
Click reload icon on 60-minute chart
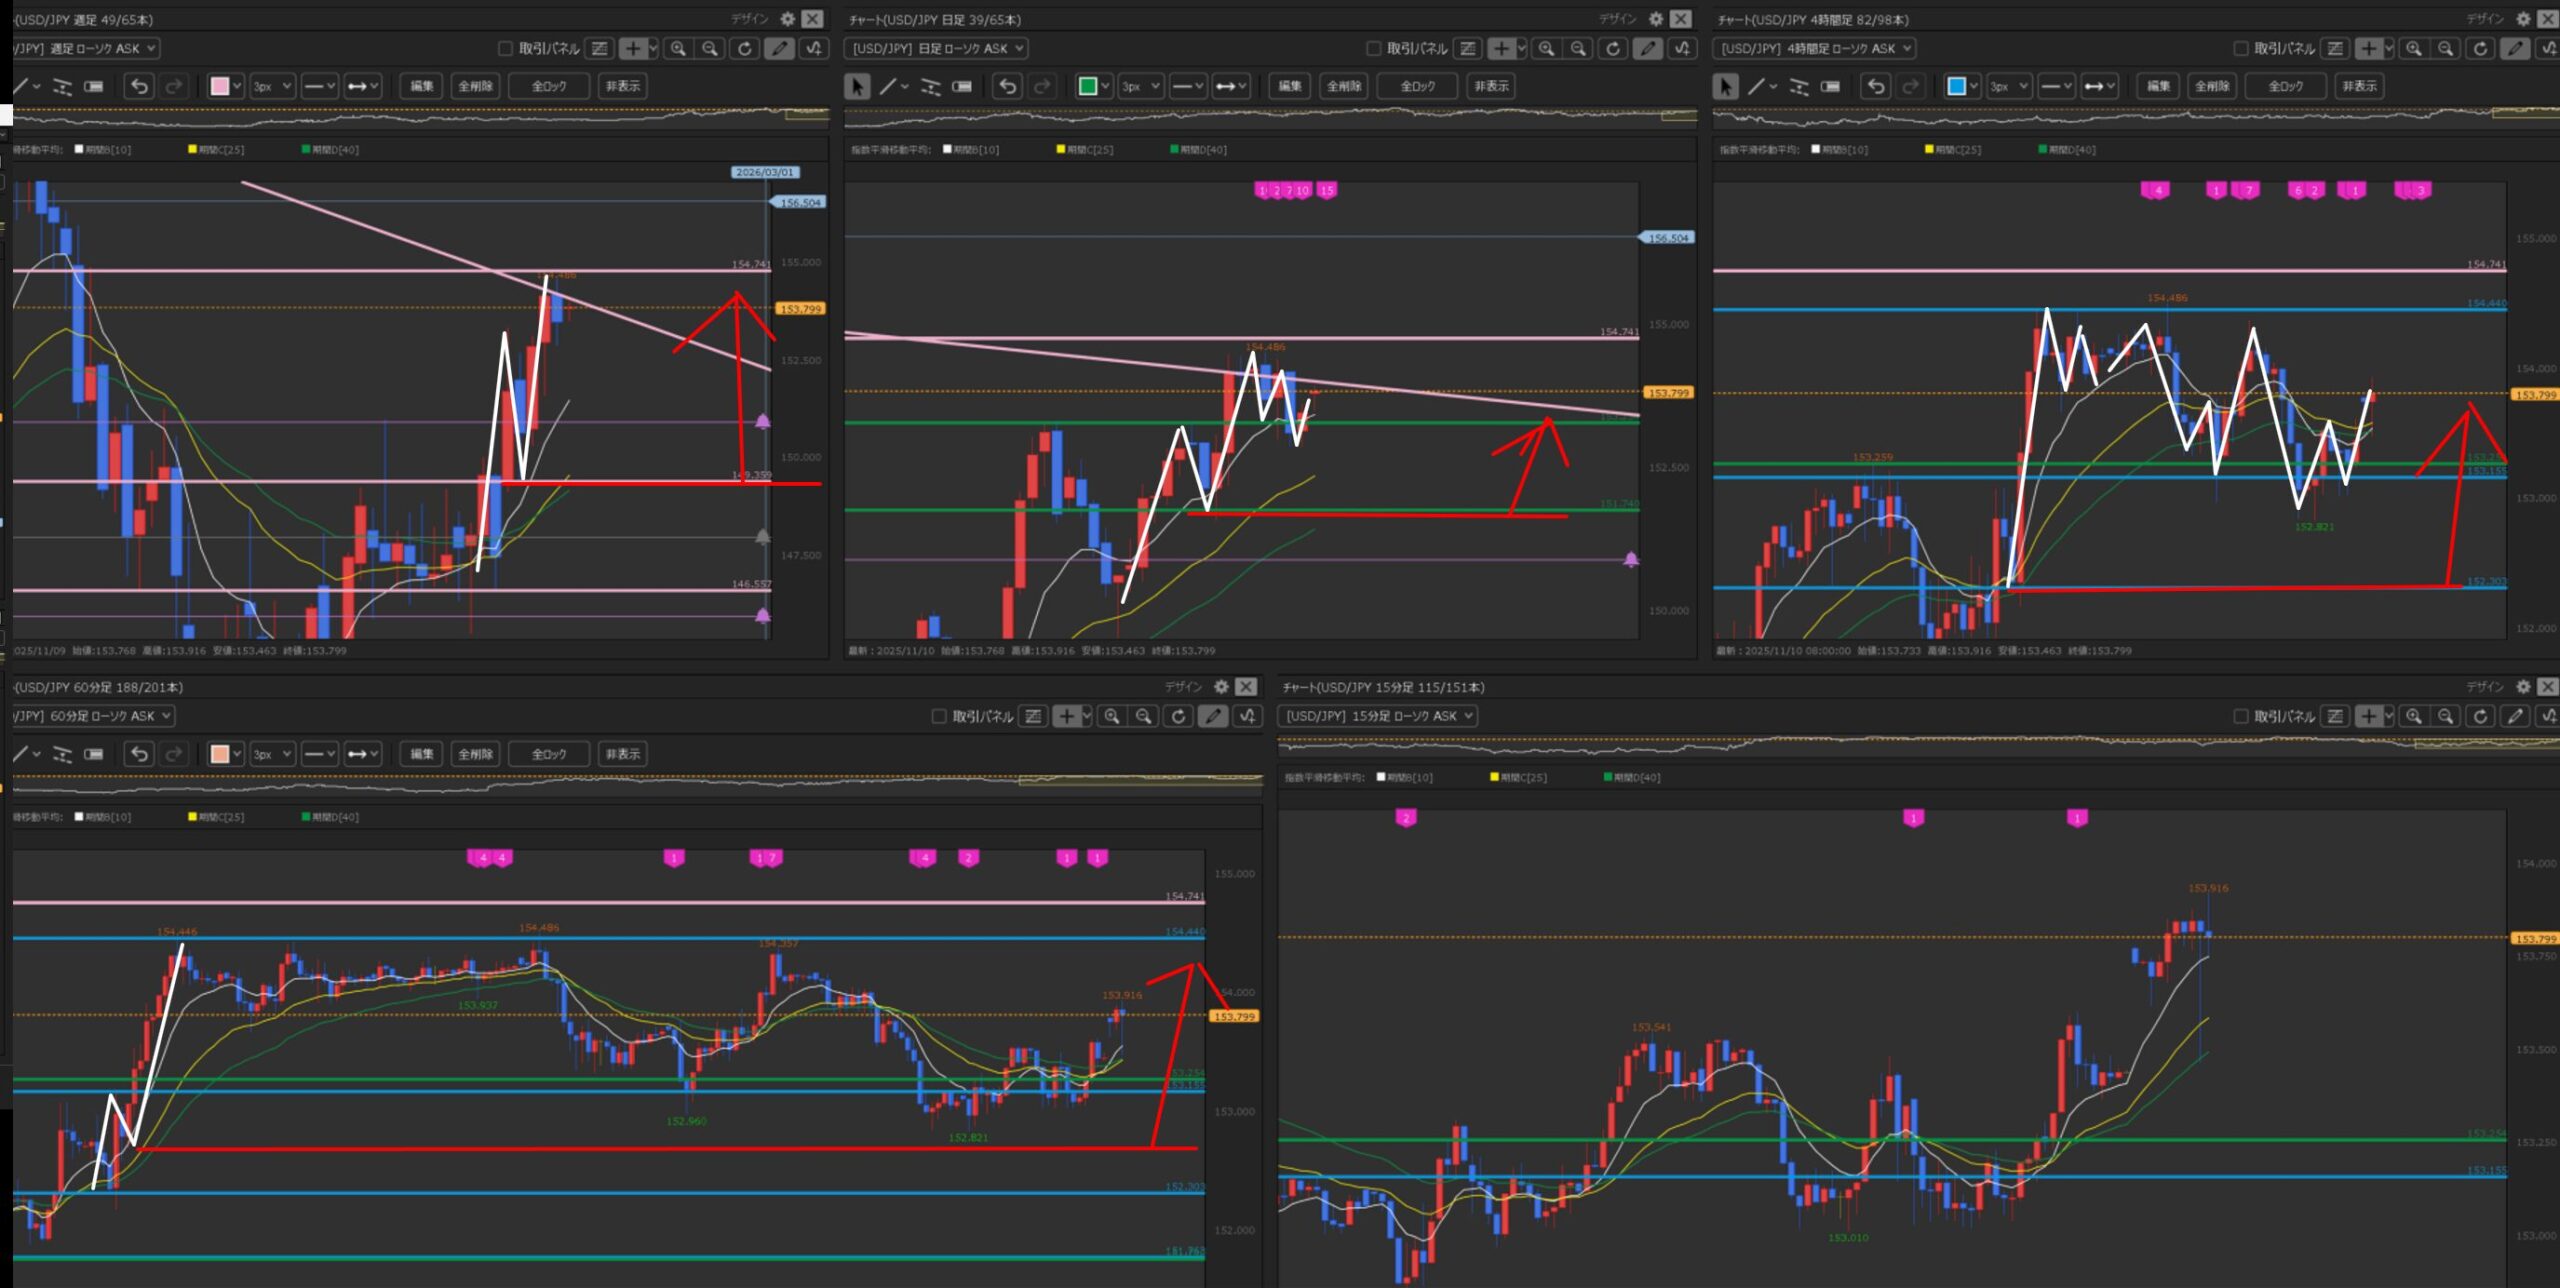coord(1178,716)
